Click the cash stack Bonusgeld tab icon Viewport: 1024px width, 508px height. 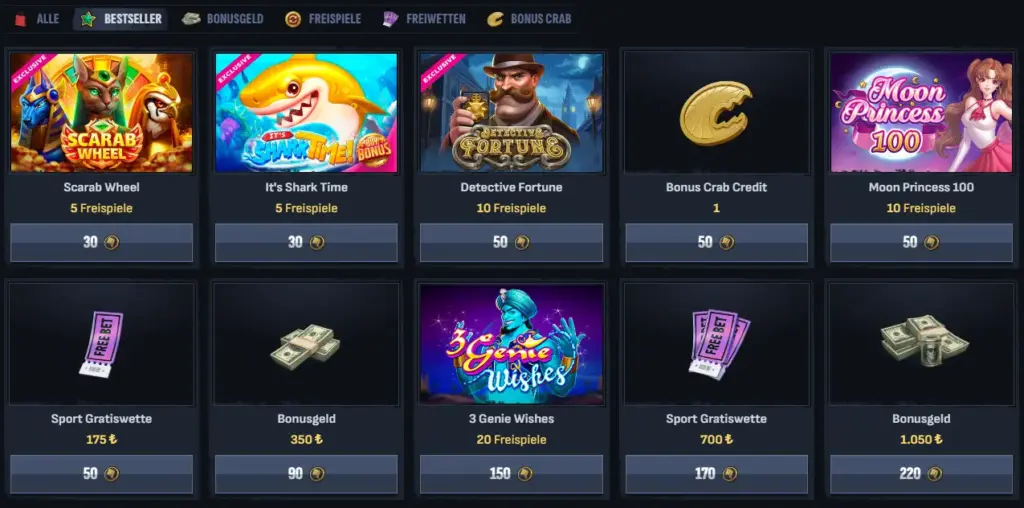[191, 19]
